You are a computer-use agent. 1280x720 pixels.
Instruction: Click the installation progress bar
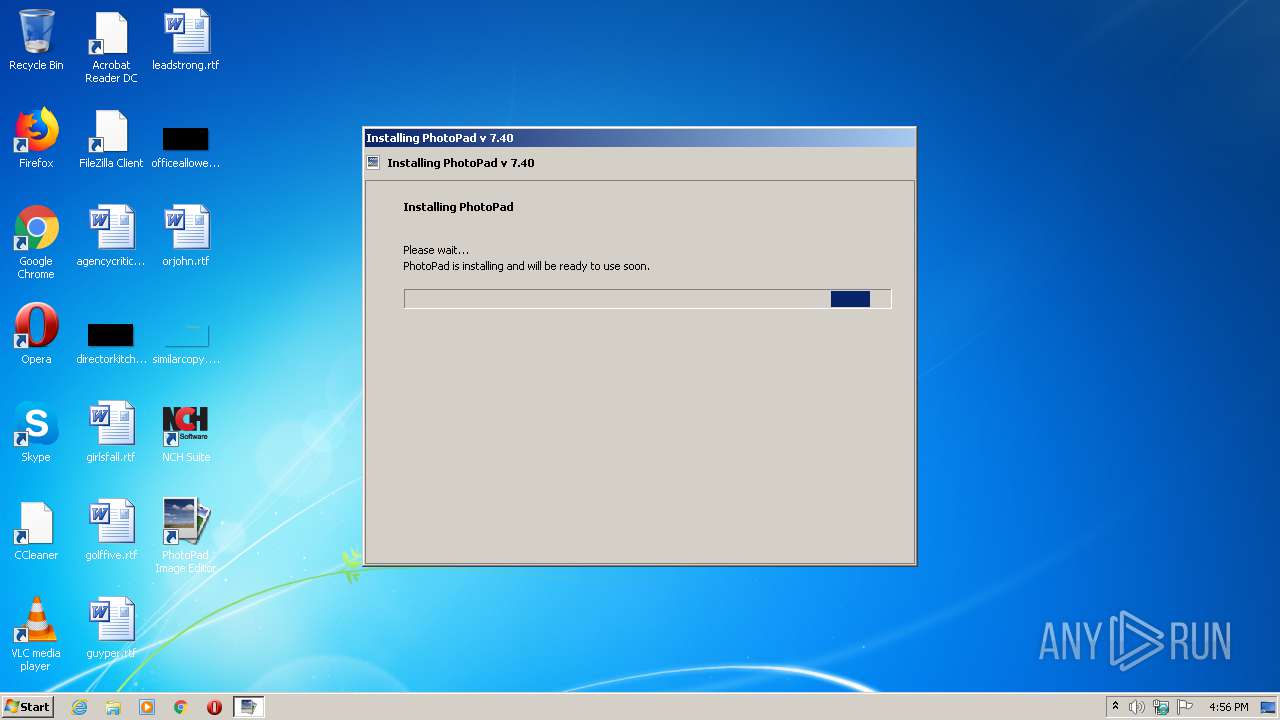(x=647, y=299)
